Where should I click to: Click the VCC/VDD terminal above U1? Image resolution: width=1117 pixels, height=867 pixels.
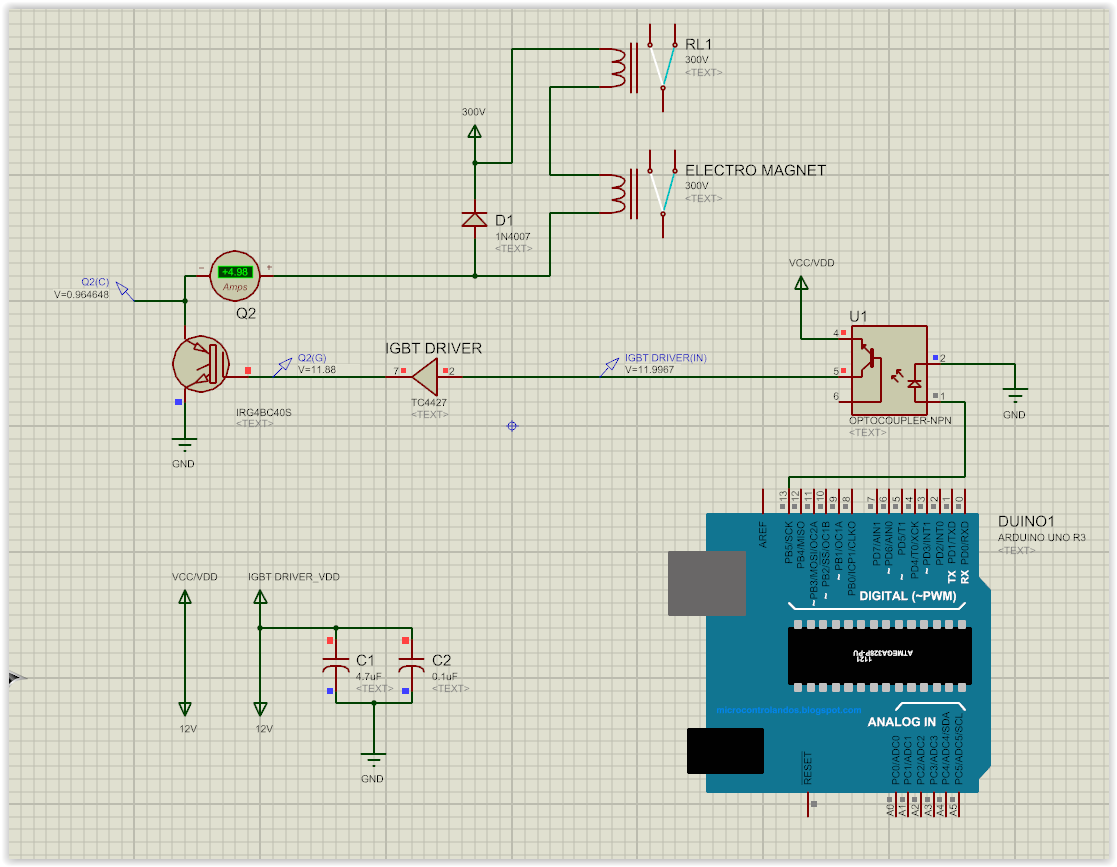click(800, 285)
